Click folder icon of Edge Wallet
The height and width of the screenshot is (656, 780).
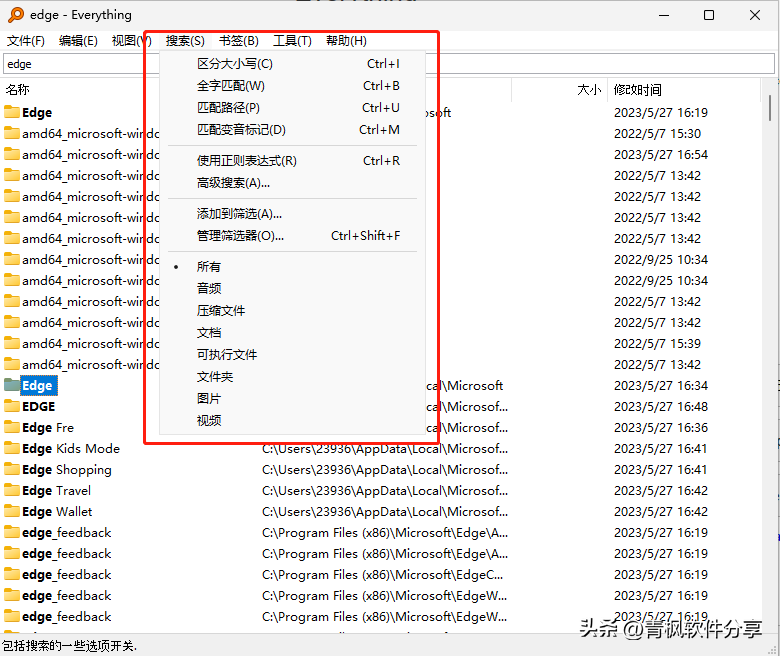(x=11, y=511)
